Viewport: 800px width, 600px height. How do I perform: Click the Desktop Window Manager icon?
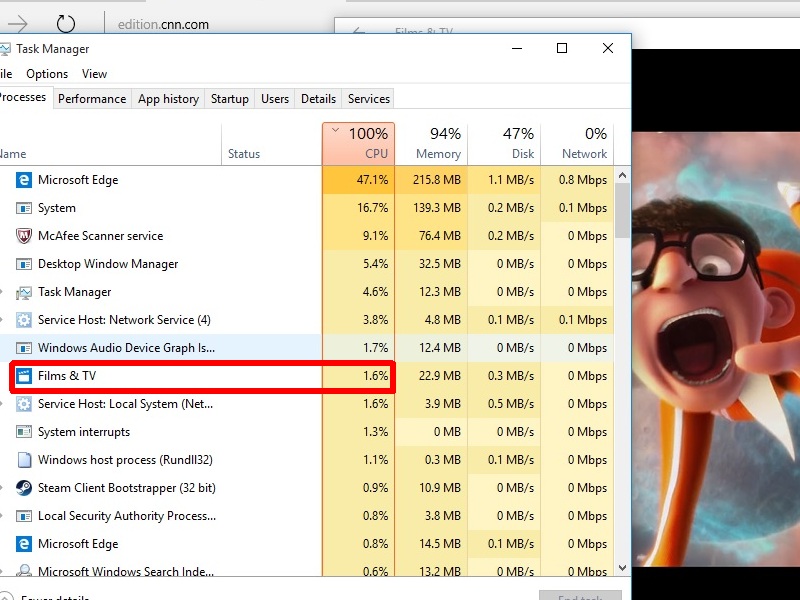click(24, 264)
